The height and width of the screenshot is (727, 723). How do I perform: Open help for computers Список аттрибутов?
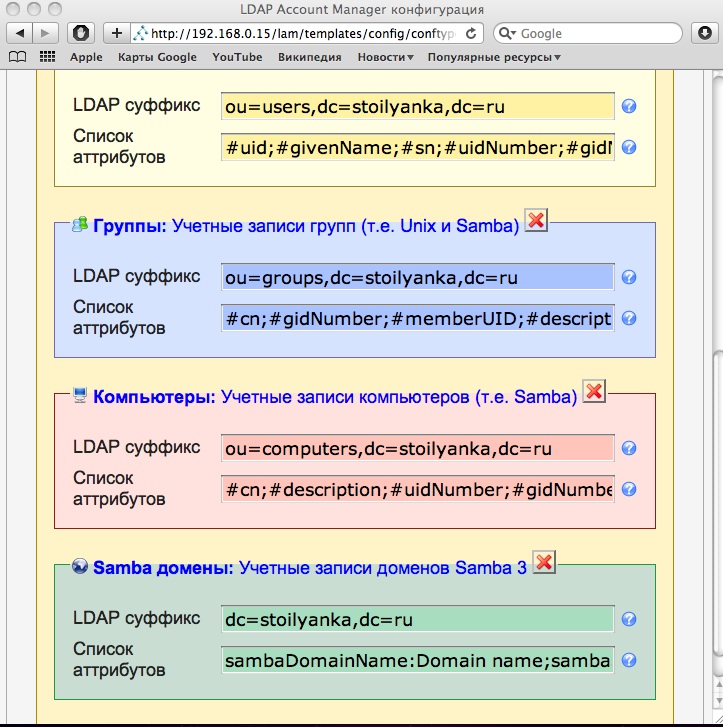coord(629,490)
